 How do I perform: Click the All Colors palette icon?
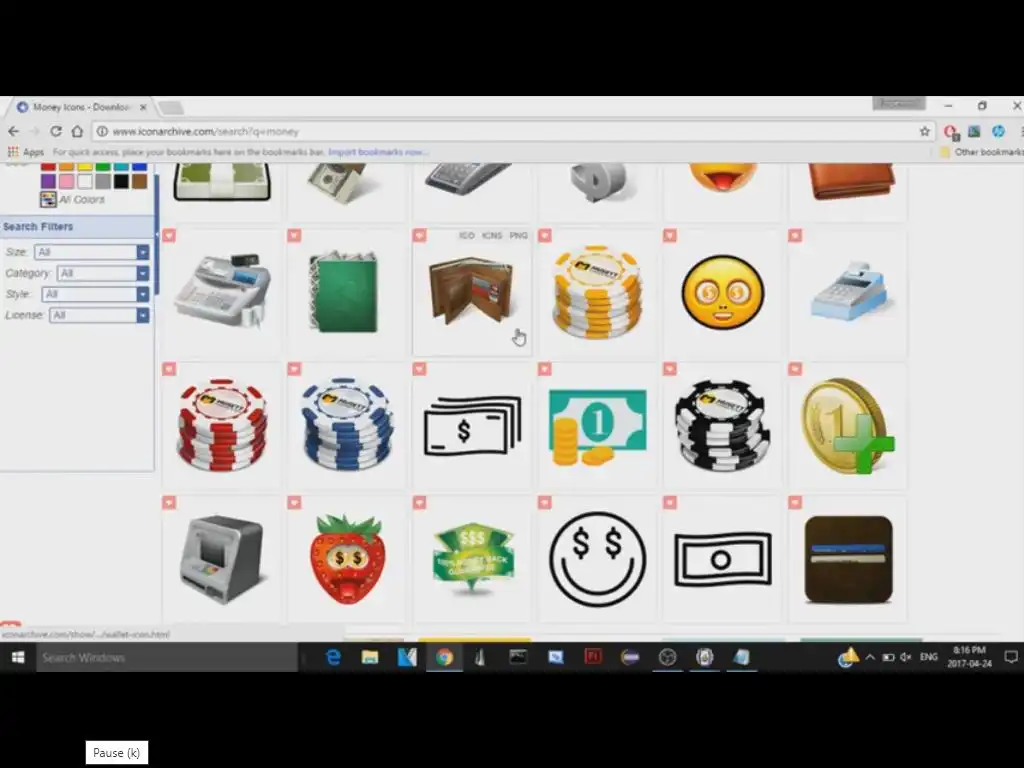[x=48, y=199]
